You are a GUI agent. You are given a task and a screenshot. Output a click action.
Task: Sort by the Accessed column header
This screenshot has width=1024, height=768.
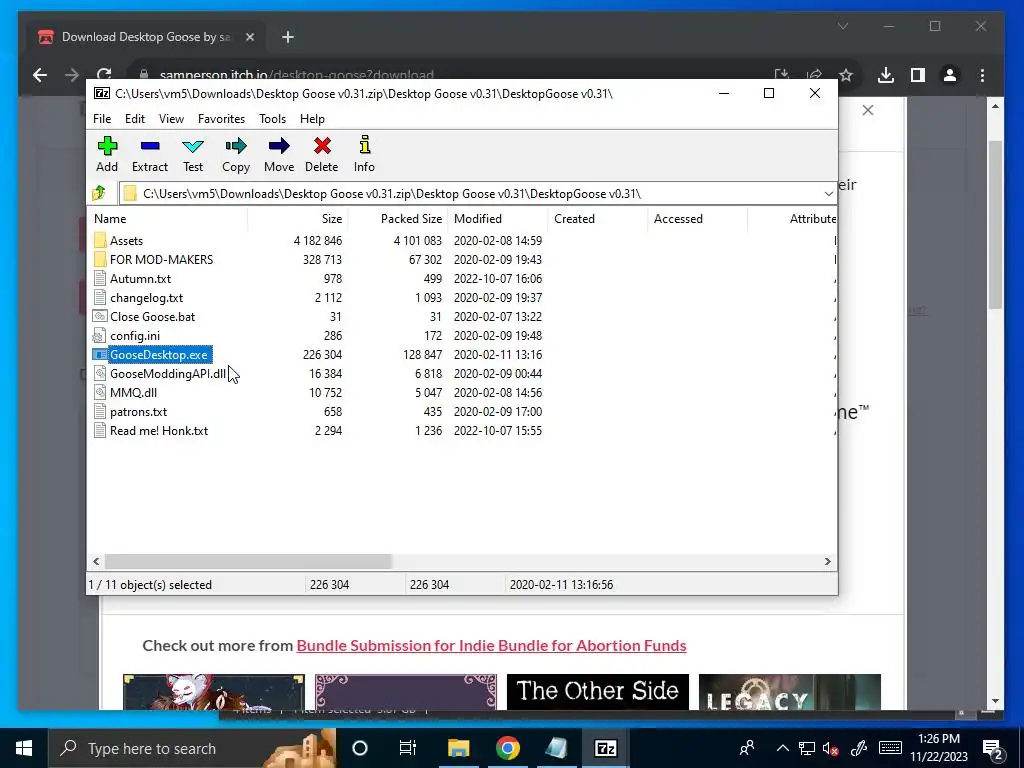(697, 219)
